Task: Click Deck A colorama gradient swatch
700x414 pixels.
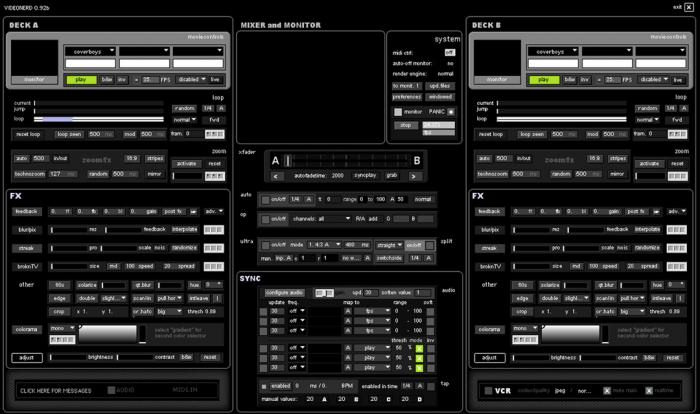Action: 108,334
